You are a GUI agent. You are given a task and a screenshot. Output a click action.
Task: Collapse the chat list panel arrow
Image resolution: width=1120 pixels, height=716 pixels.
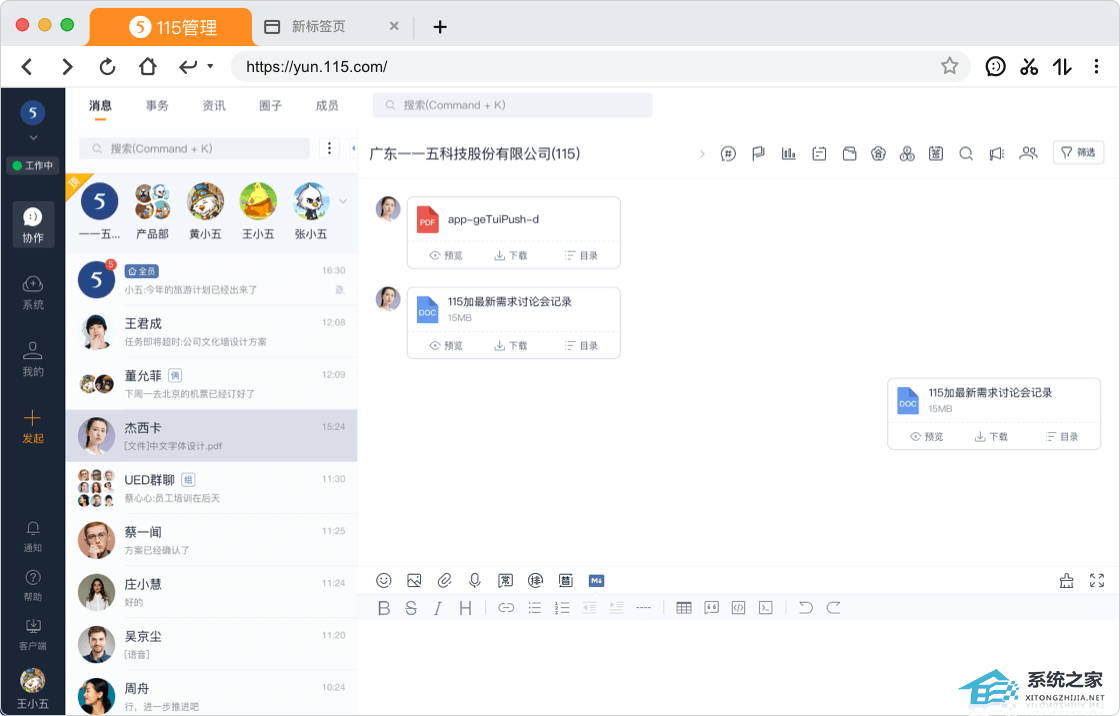pos(353,148)
